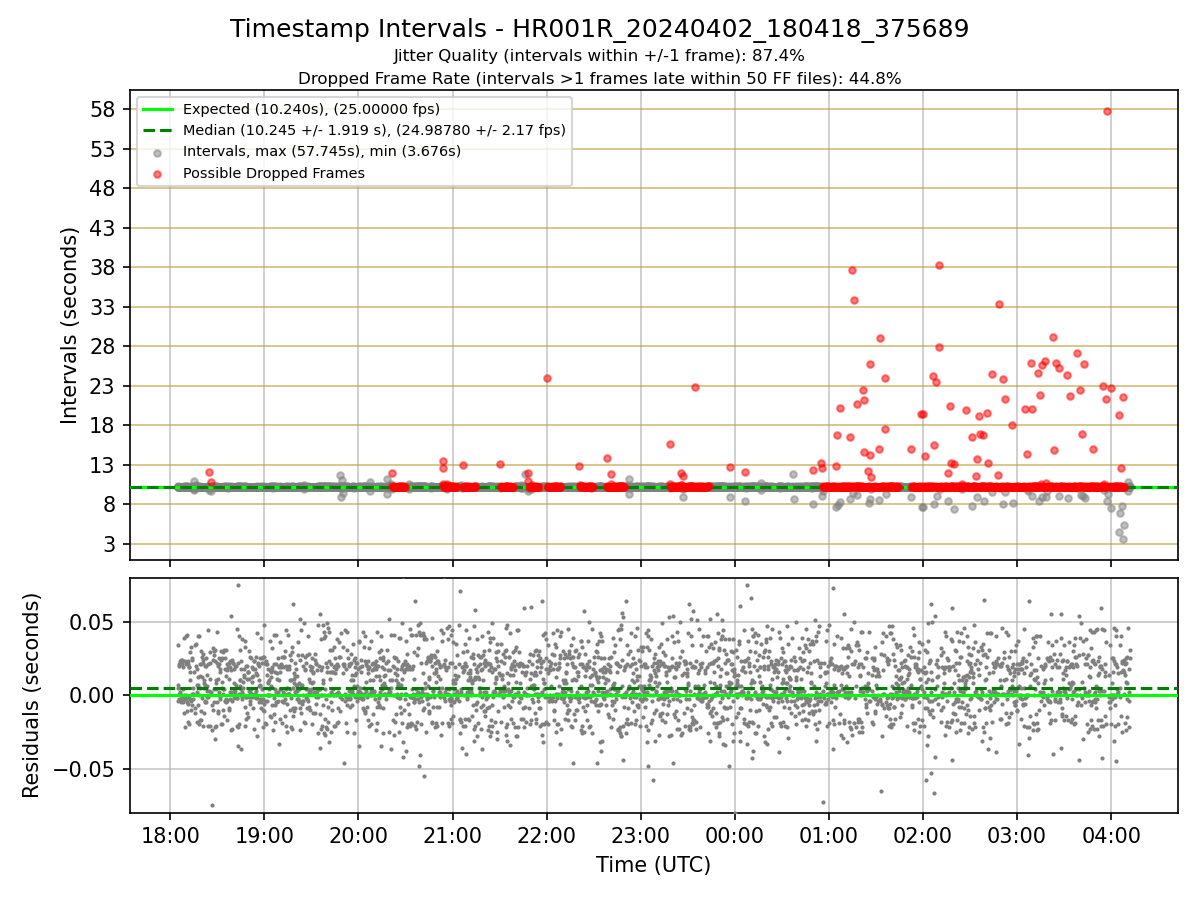Click the plot title 'Timestamp Intervals - HR001R_20240402_180418_375689'
The image size is (1200, 900).
[x=599, y=29]
